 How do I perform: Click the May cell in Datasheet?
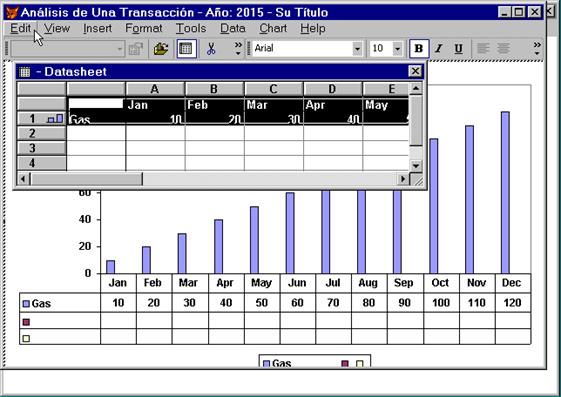point(386,104)
